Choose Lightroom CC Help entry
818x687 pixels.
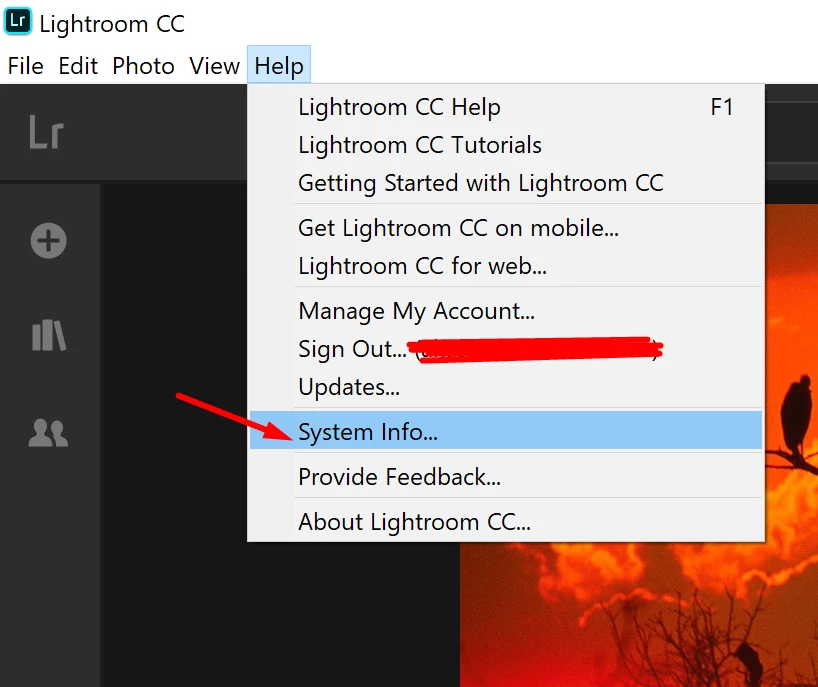(x=506, y=107)
